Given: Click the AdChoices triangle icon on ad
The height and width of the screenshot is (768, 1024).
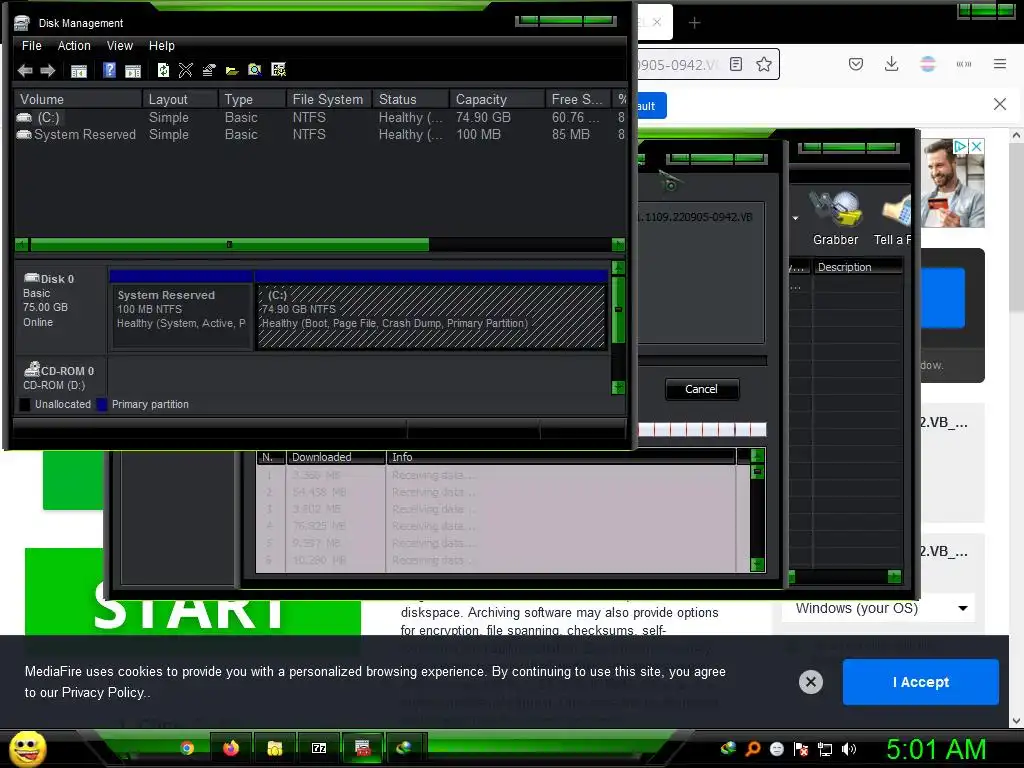Looking at the screenshot, I should click(x=961, y=146).
